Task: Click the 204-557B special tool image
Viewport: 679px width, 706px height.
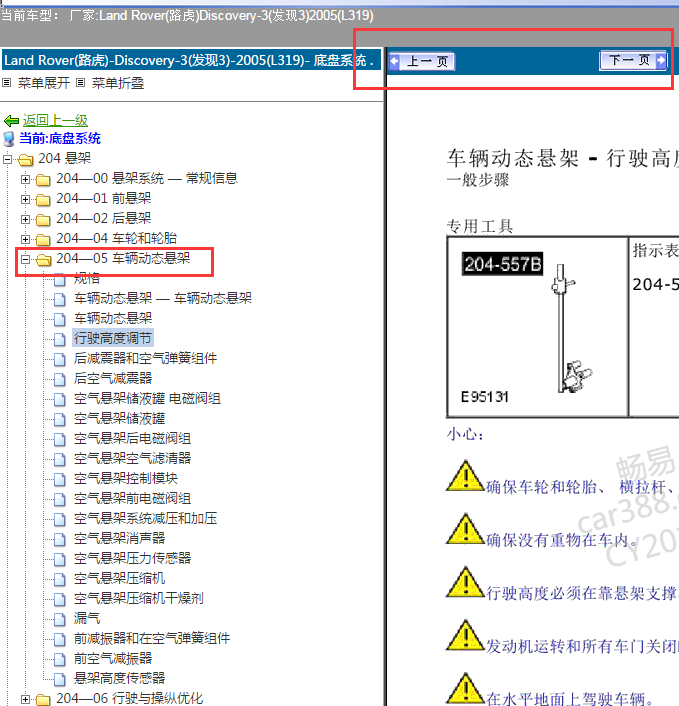Action: [538, 326]
